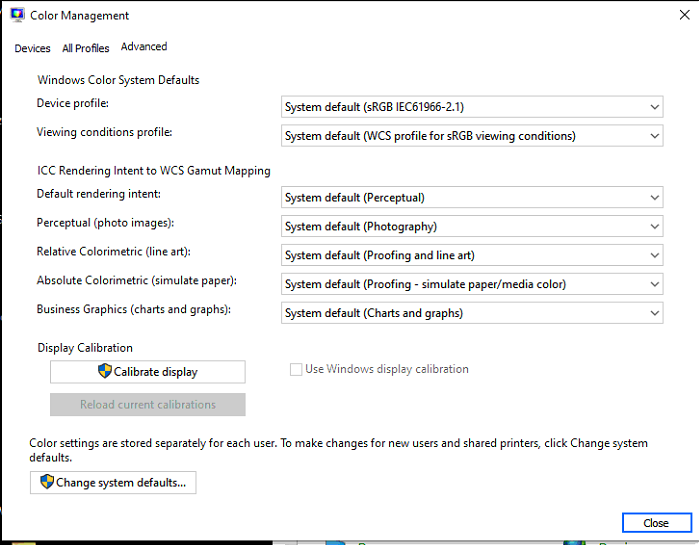Image resolution: width=699 pixels, height=545 pixels.
Task: Click the shield icon on Change system defaults
Action: point(47,482)
